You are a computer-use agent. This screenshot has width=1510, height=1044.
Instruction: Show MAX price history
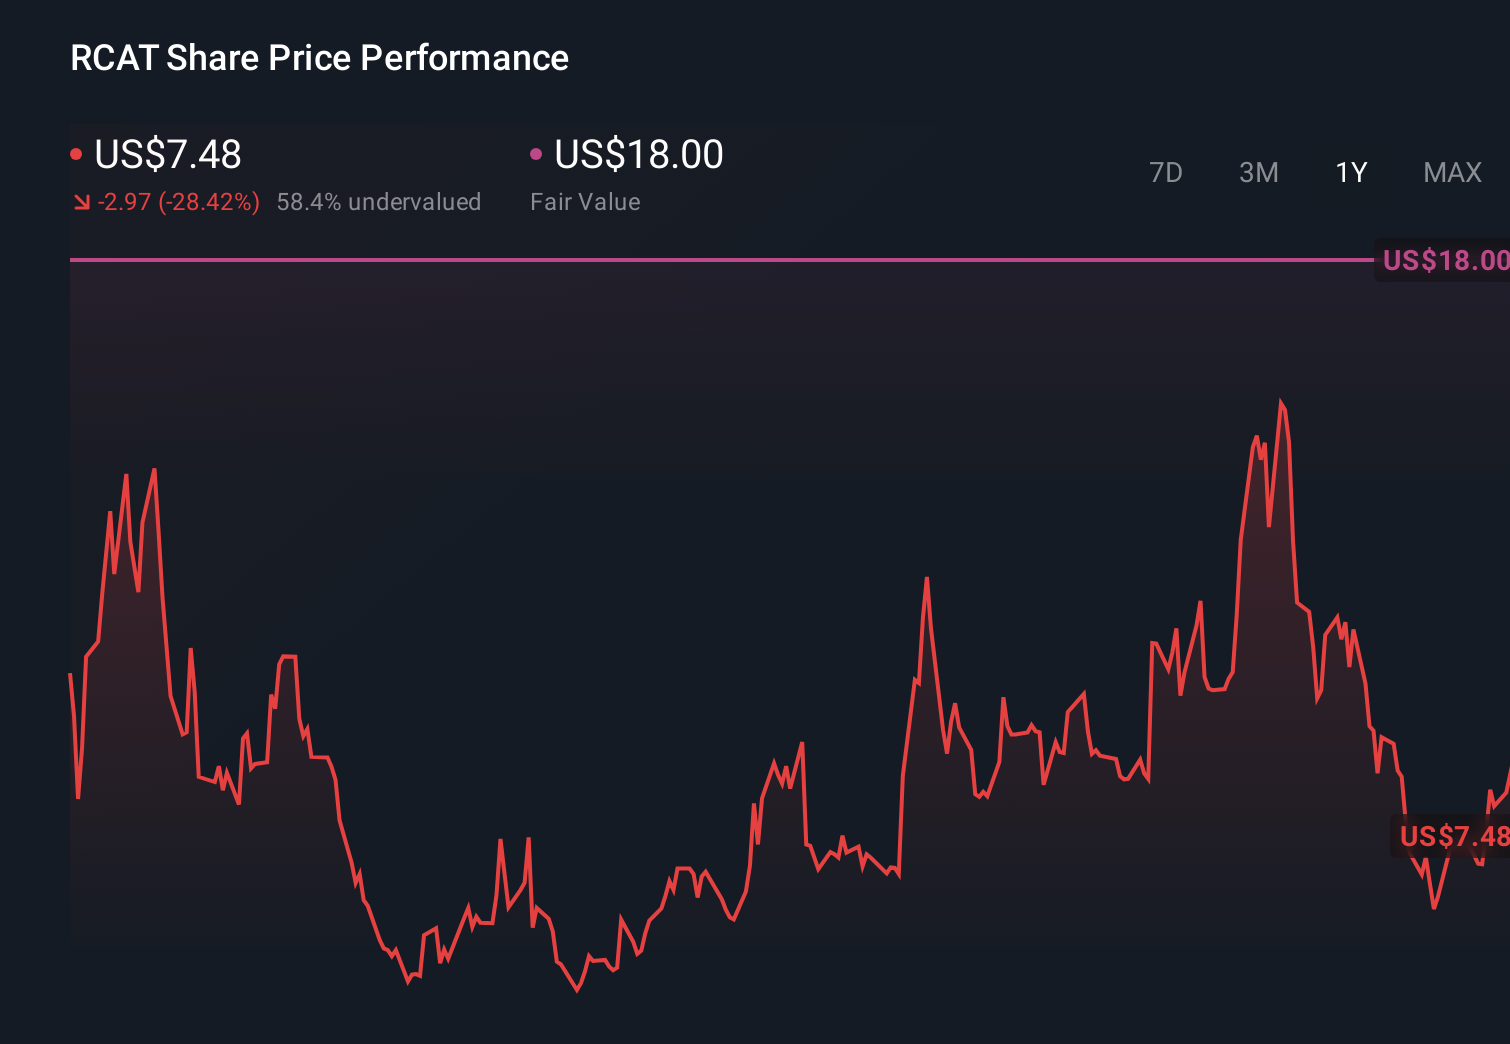tap(1452, 173)
